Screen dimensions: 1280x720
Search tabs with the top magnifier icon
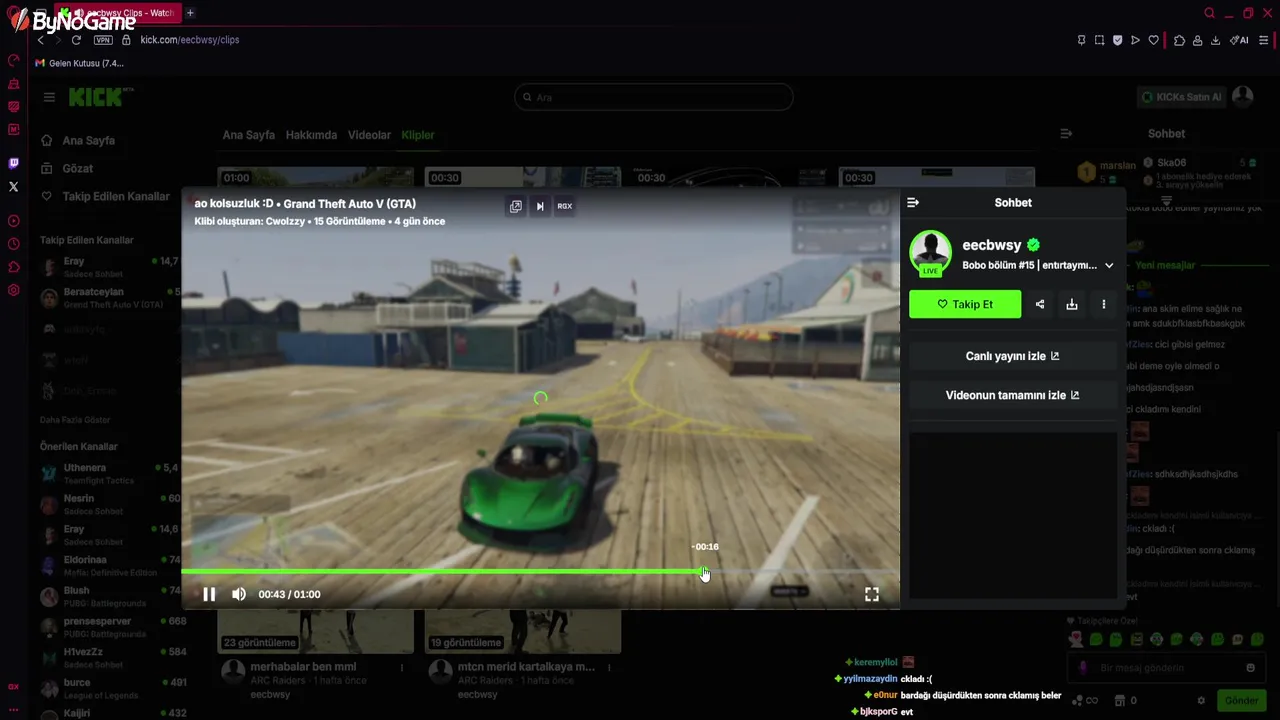point(1209,13)
